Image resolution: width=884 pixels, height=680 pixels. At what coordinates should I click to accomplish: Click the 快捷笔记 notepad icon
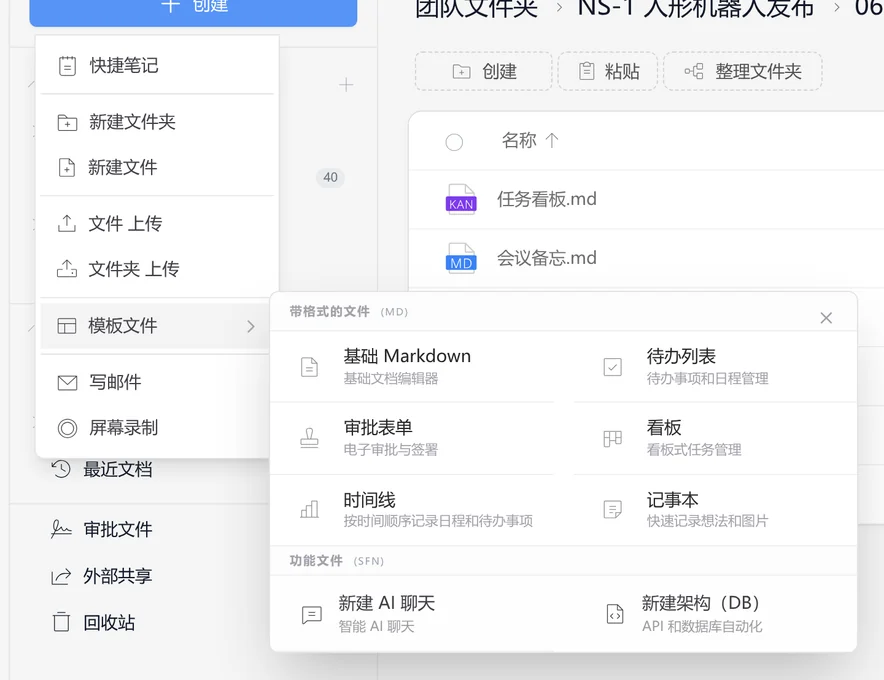pos(67,66)
